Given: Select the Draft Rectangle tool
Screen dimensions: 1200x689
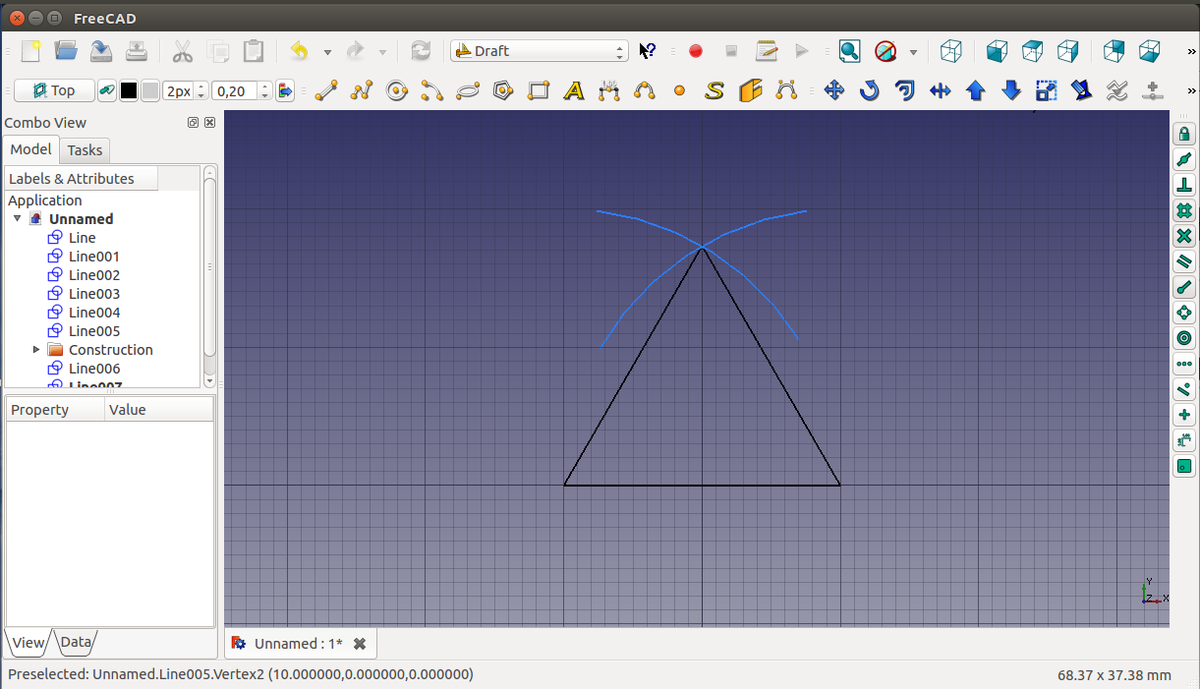Looking at the screenshot, I should 538,91.
